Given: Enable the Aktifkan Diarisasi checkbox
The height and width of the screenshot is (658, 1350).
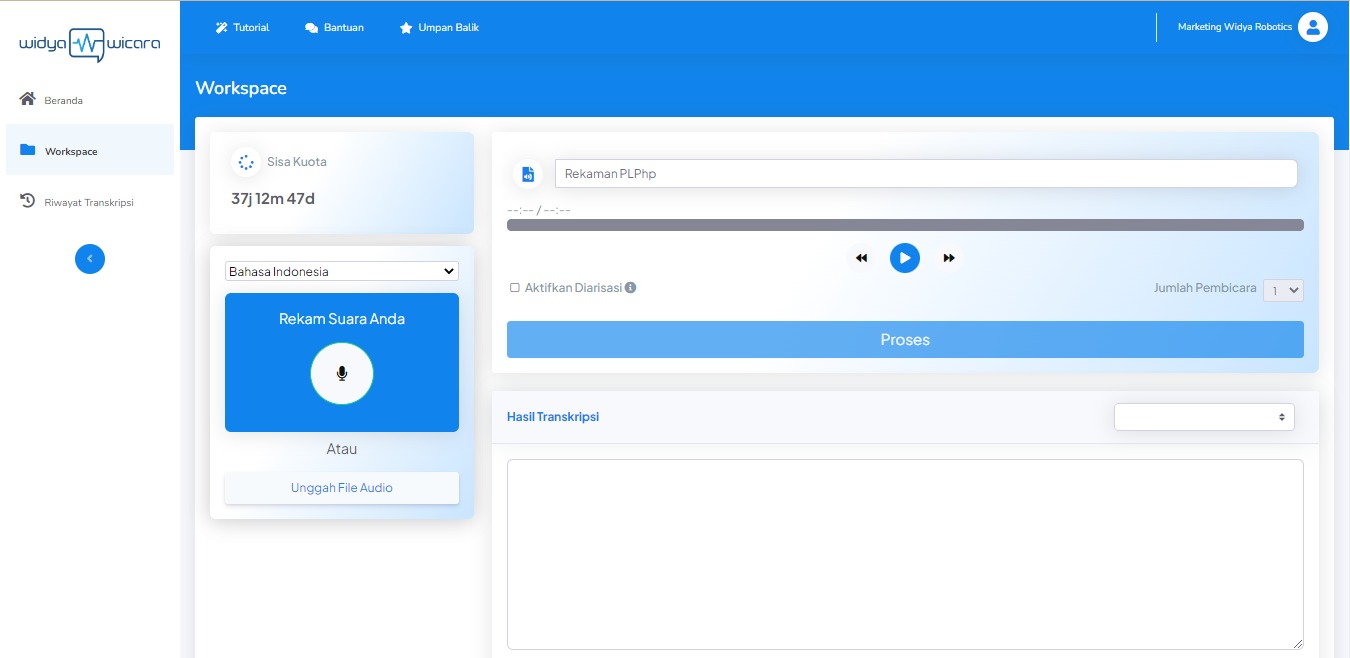Looking at the screenshot, I should coord(515,288).
